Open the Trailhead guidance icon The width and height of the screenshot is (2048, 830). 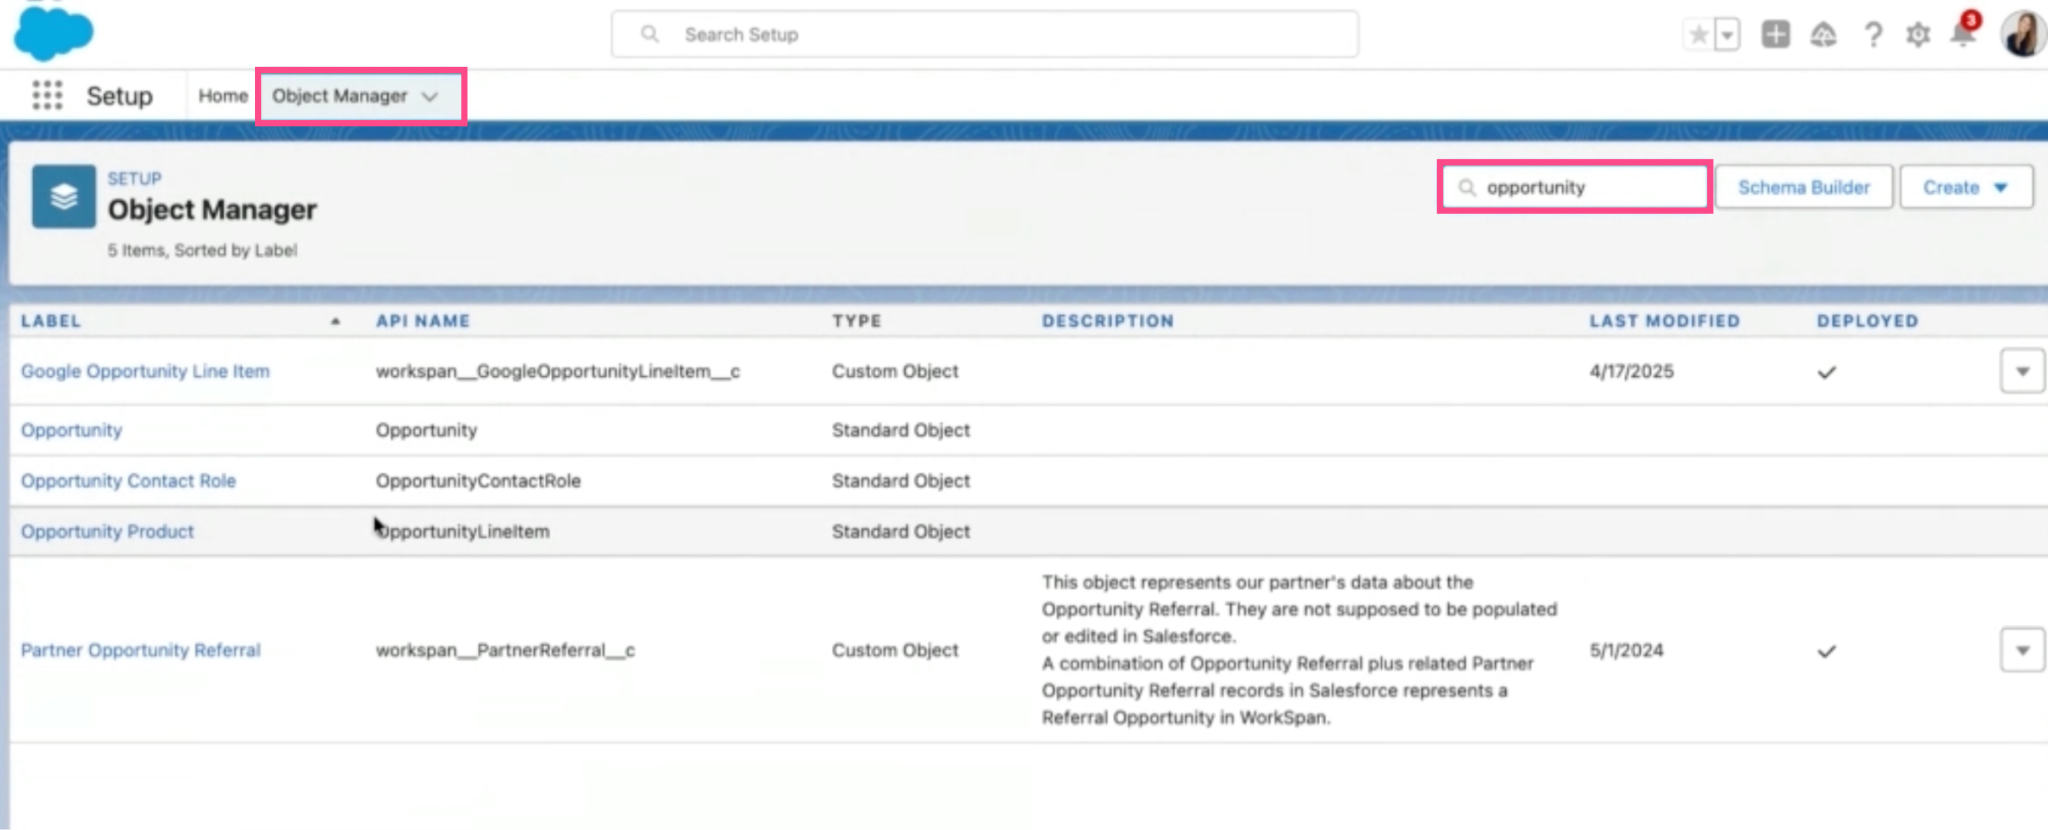coord(1824,35)
